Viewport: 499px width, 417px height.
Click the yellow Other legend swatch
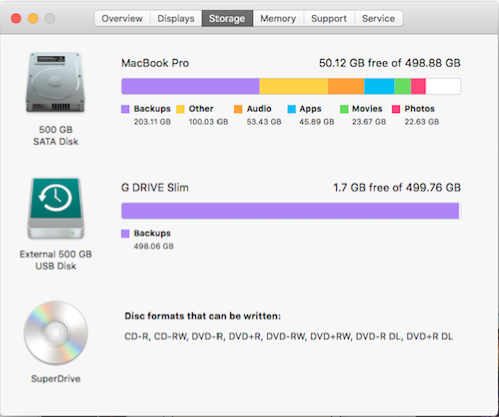(x=180, y=109)
